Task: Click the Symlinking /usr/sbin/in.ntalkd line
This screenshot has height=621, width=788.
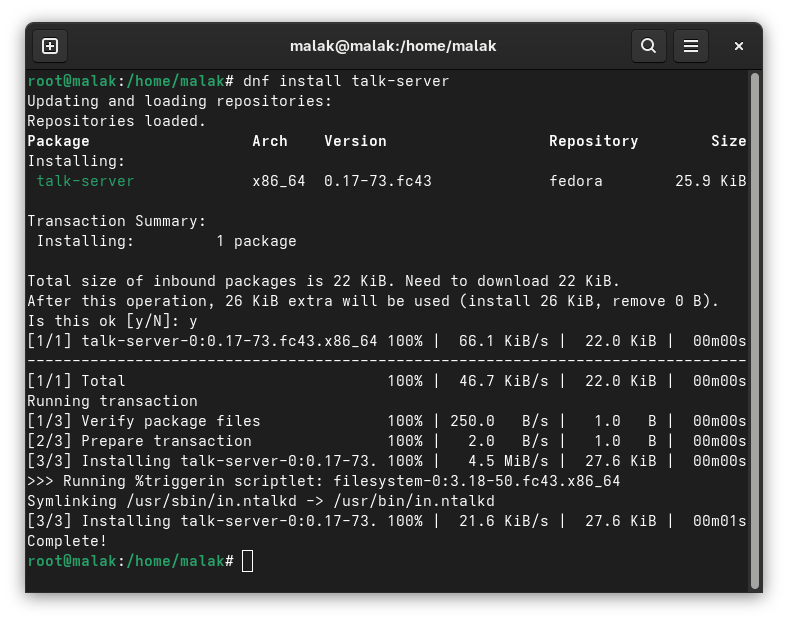Action: (260, 501)
